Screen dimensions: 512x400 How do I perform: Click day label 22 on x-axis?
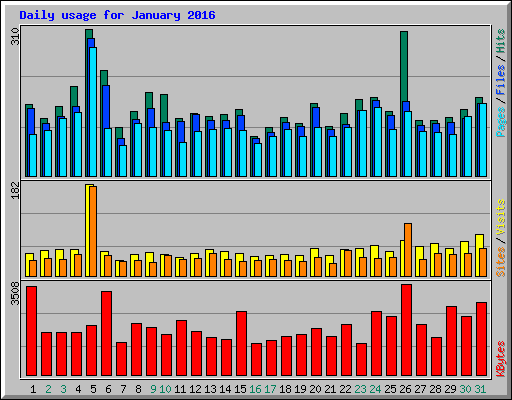tap(345, 389)
